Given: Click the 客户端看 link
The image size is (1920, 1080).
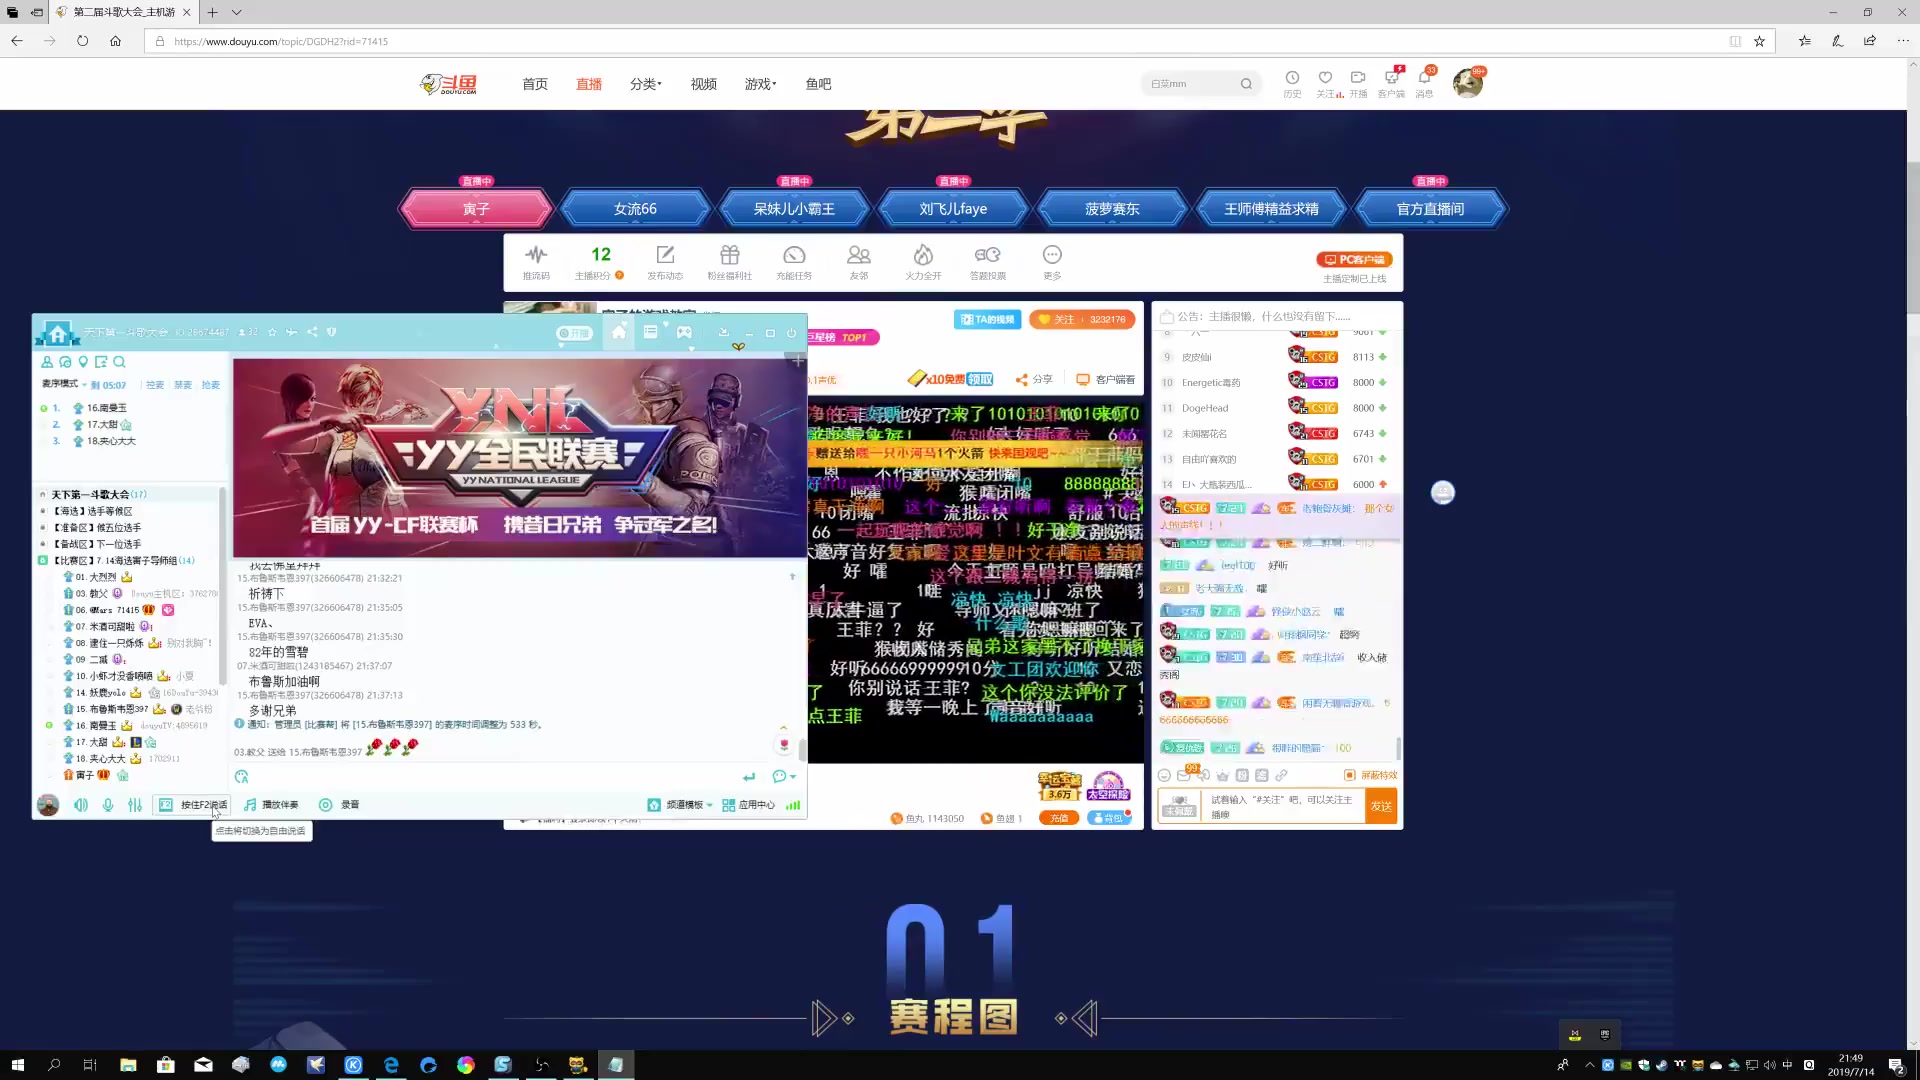Looking at the screenshot, I should pos(1105,379).
